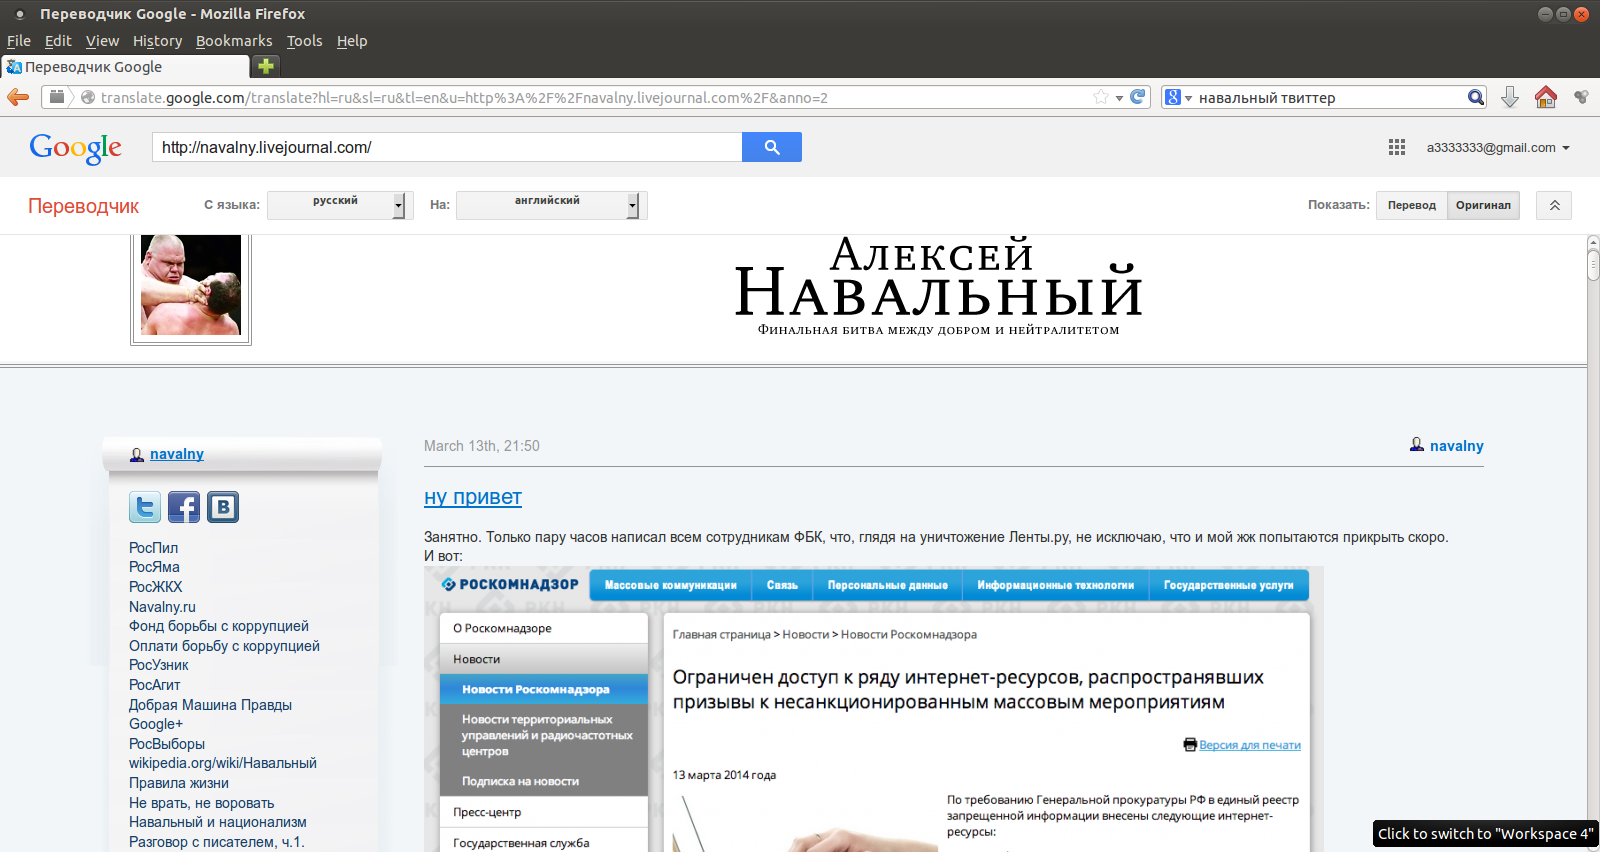Show the Перевод translation view

(x=1411, y=205)
